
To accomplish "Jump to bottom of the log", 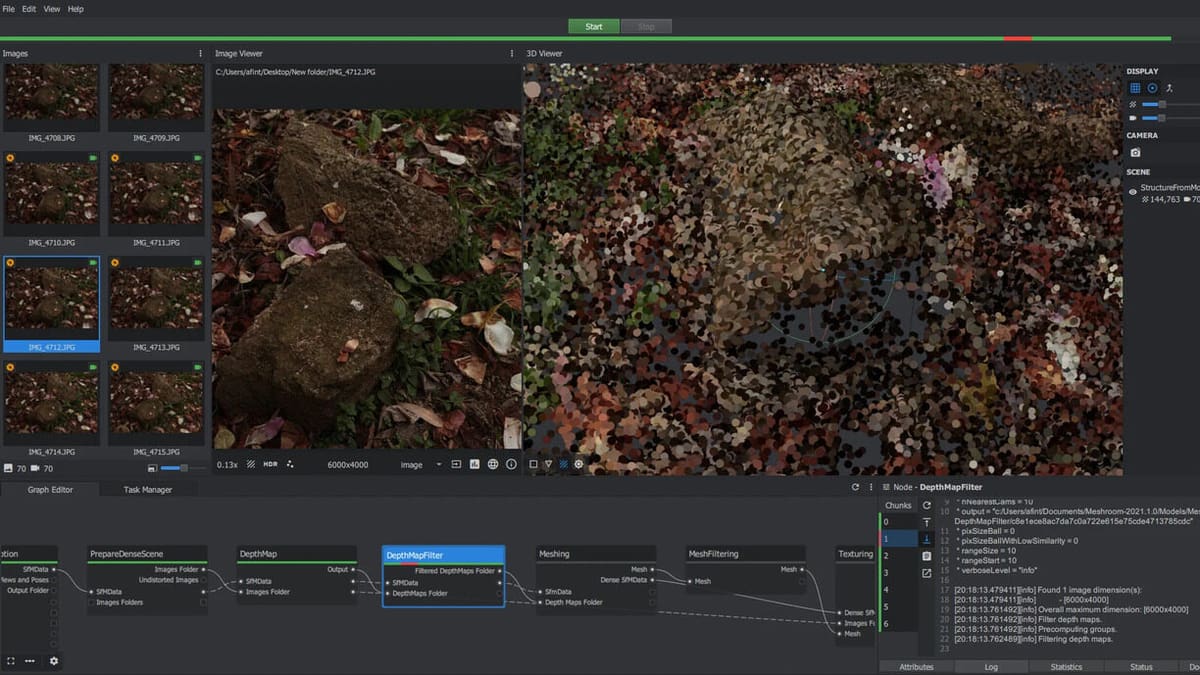I will (x=927, y=538).
